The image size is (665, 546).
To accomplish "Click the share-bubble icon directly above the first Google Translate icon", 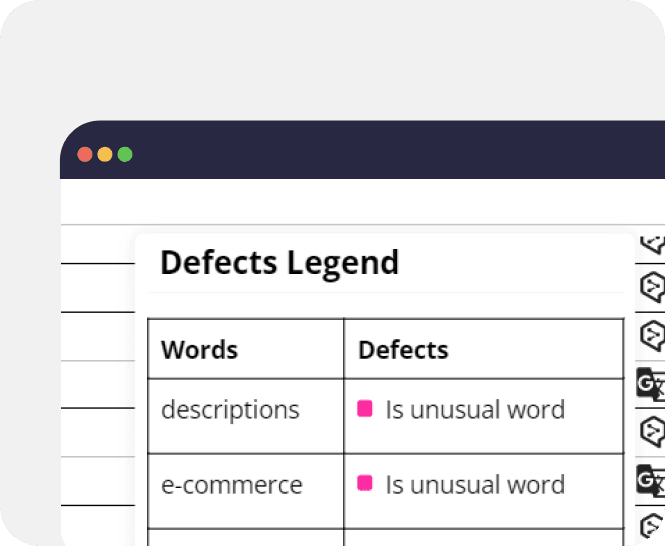I will (x=653, y=336).
